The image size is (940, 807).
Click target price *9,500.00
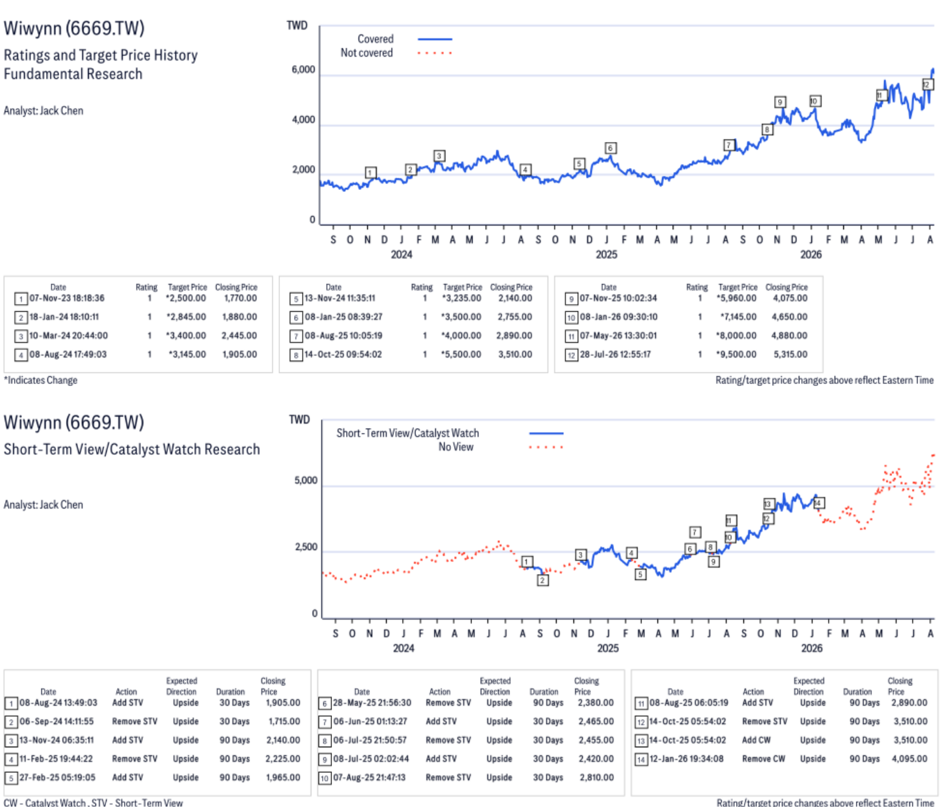pos(736,354)
